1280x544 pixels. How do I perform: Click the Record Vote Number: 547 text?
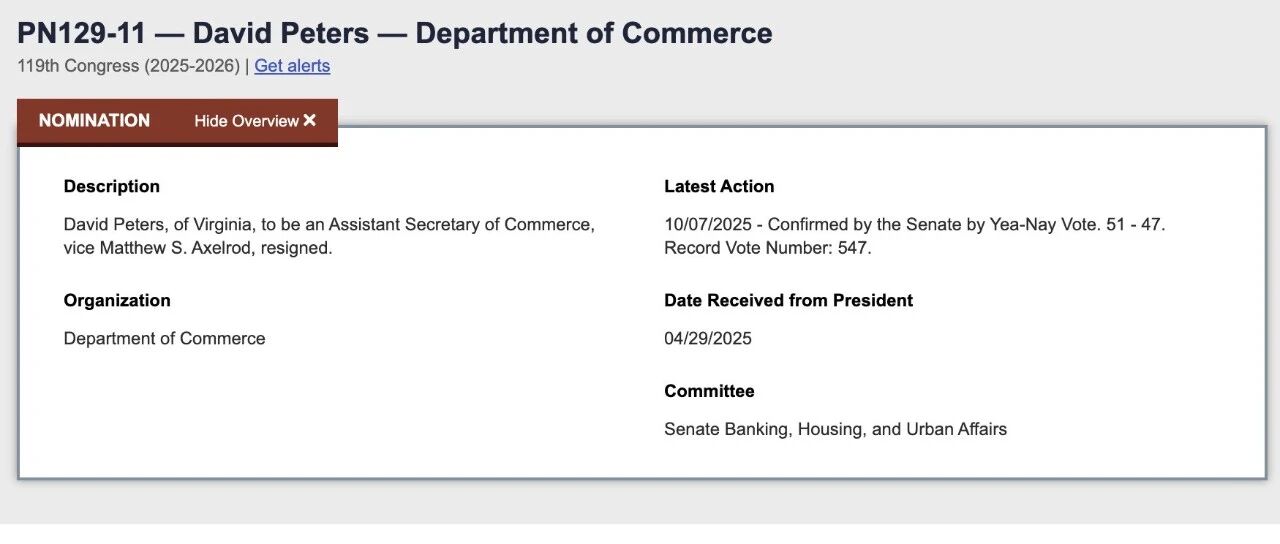point(768,248)
